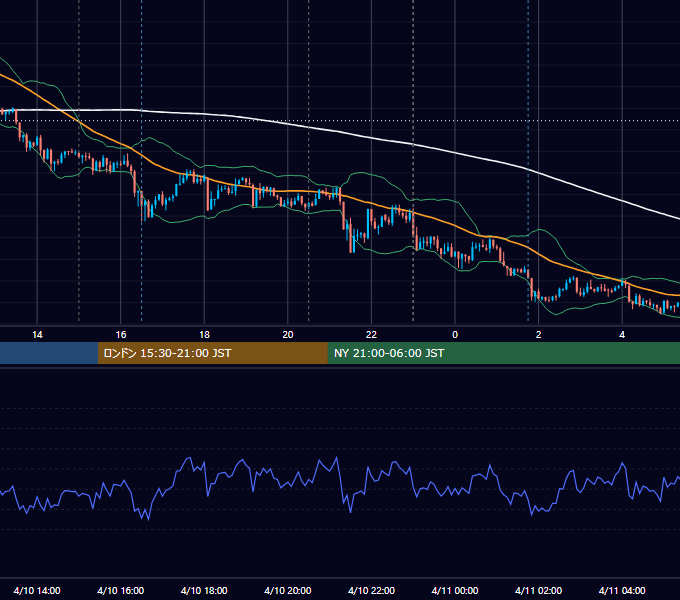Click the 16 hour label on price chart axis
Image resolution: width=680 pixels, height=600 pixels.
coord(121,335)
